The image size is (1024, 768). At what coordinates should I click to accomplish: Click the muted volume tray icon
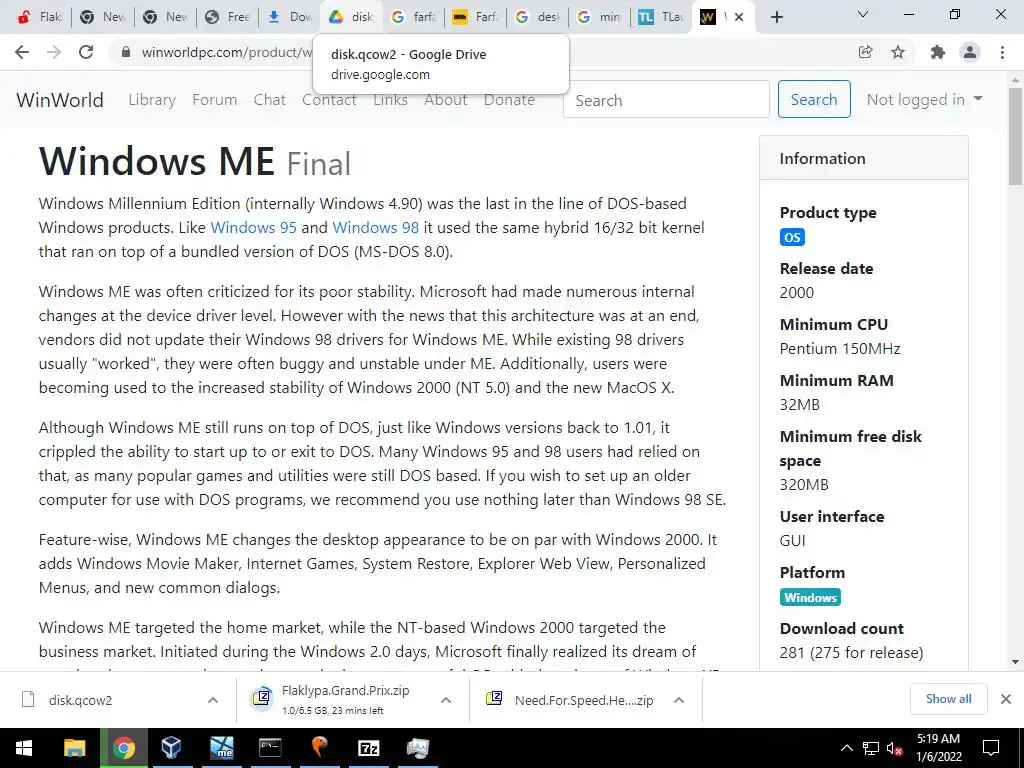click(x=895, y=748)
